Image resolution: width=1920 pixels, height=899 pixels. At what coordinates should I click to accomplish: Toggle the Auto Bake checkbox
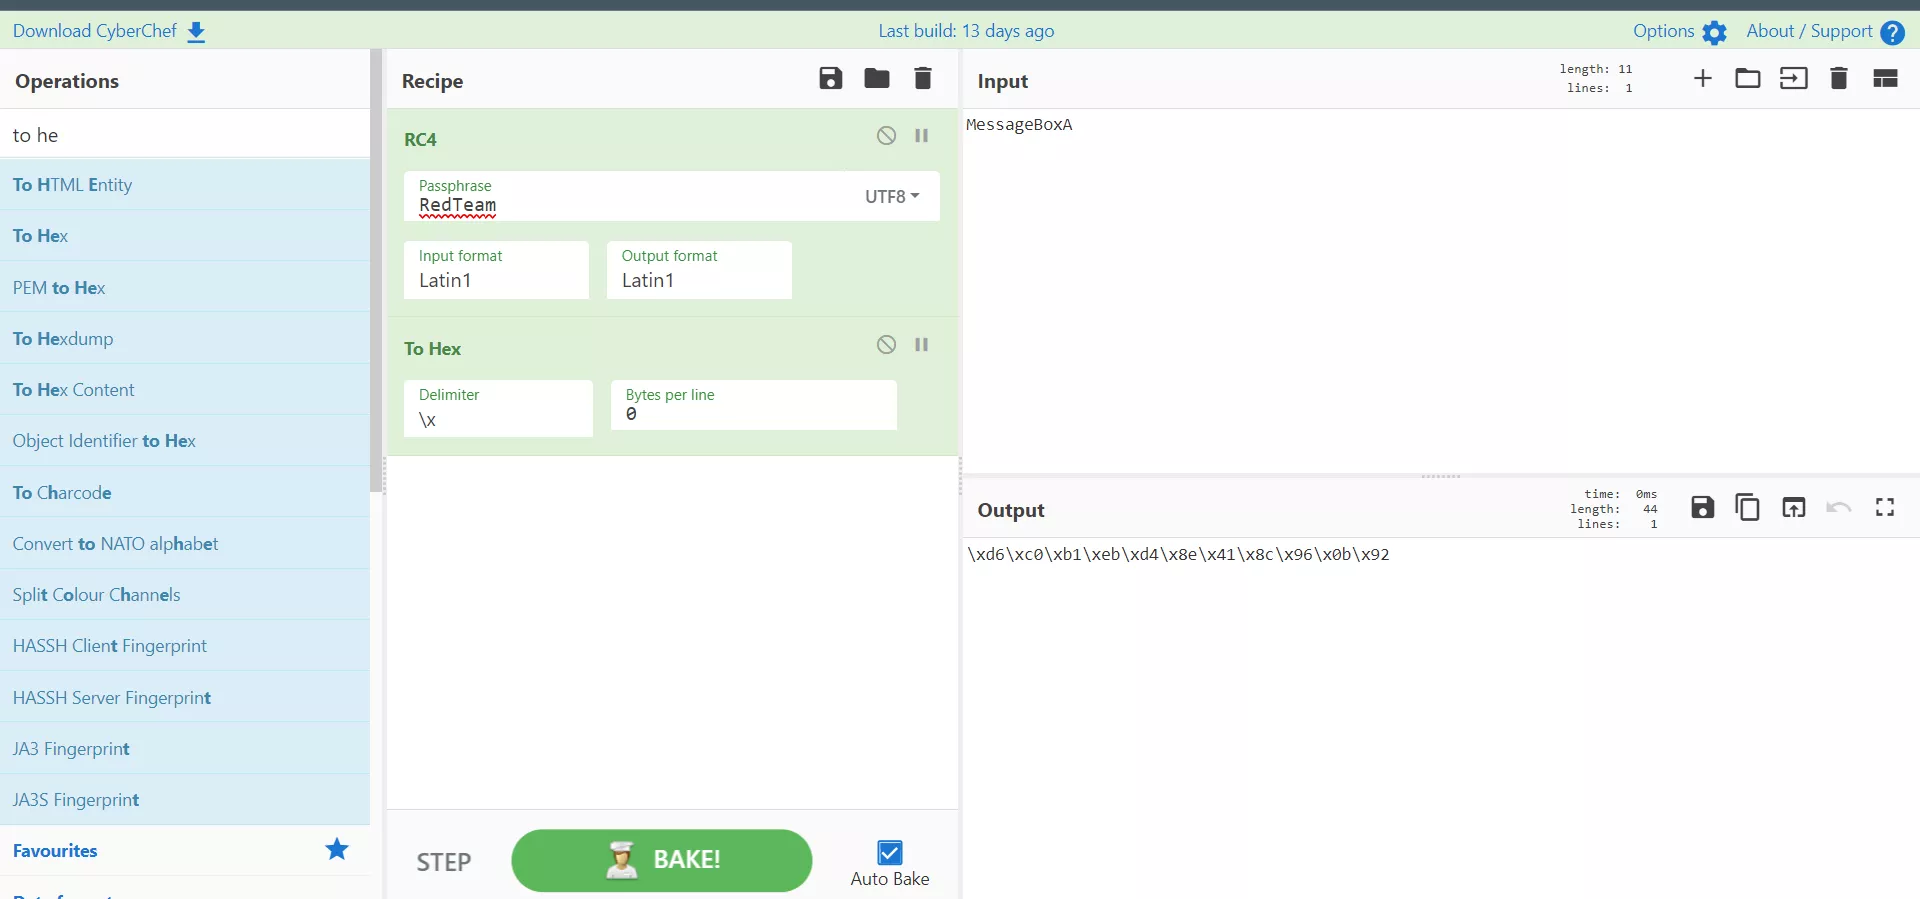889,853
